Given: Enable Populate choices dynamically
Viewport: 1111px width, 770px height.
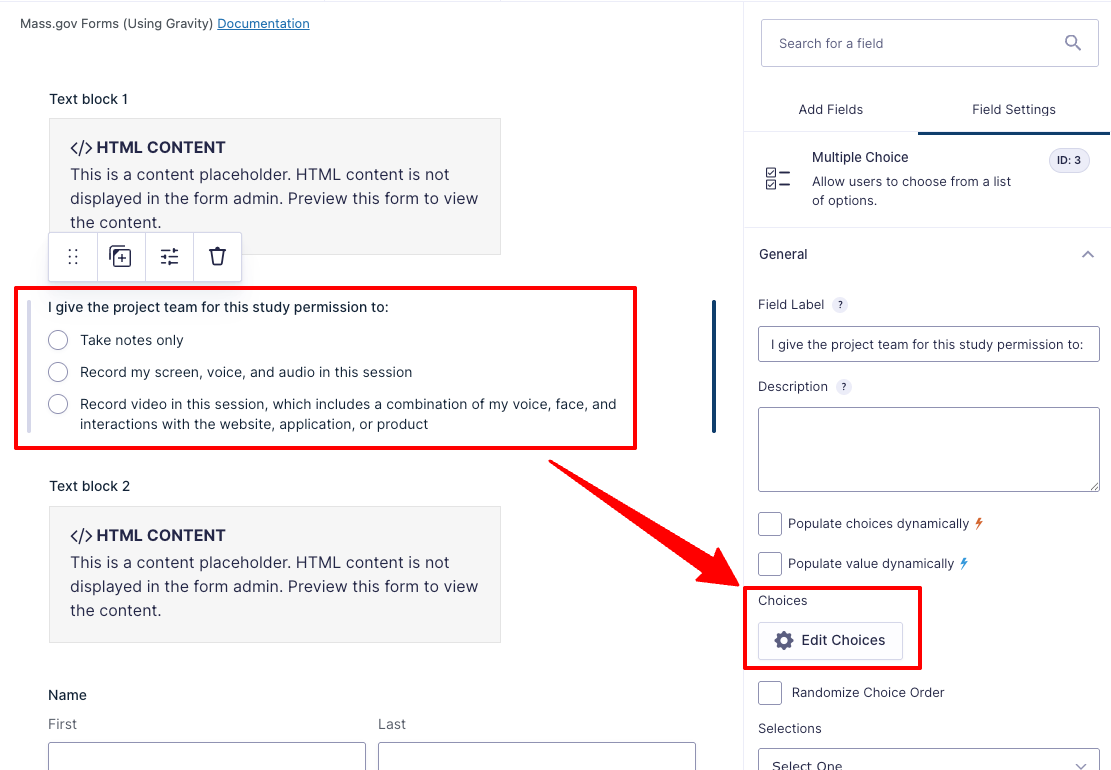Looking at the screenshot, I should [770, 523].
